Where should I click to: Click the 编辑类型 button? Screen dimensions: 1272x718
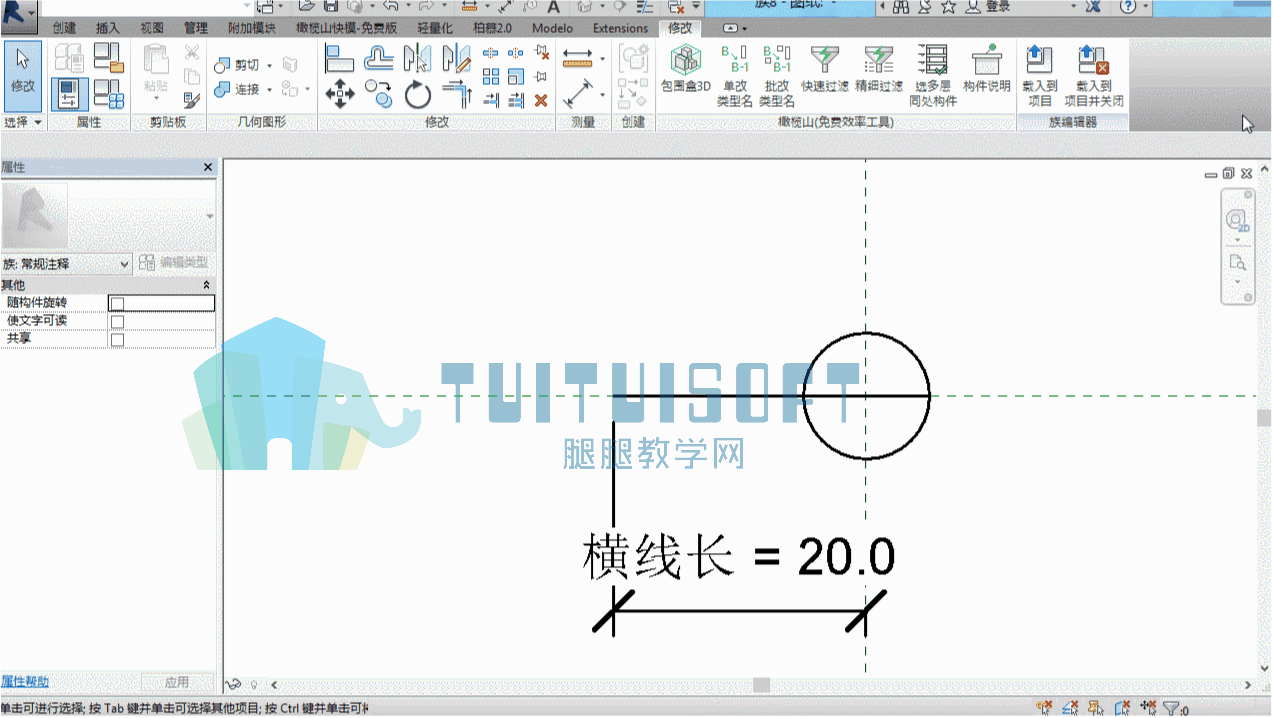click(x=174, y=263)
